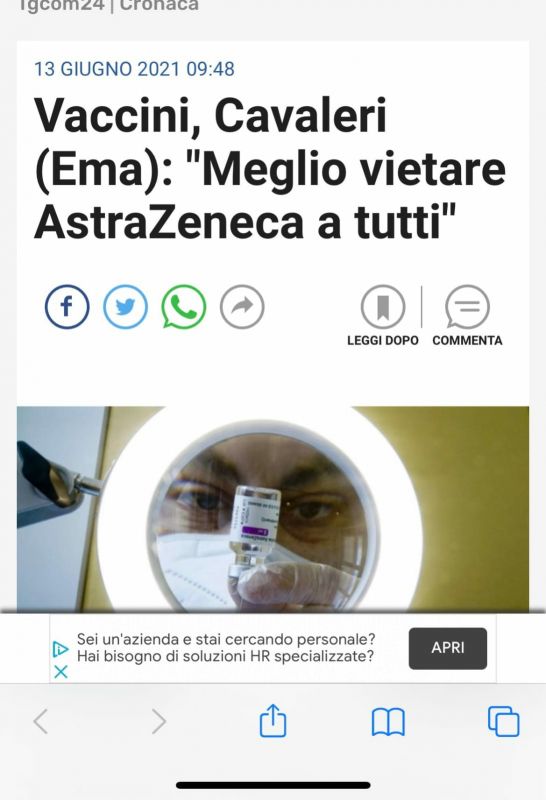The image size is (546, 800).
Task: Show Safari open tabs overview
Action: tap(504, 721)
